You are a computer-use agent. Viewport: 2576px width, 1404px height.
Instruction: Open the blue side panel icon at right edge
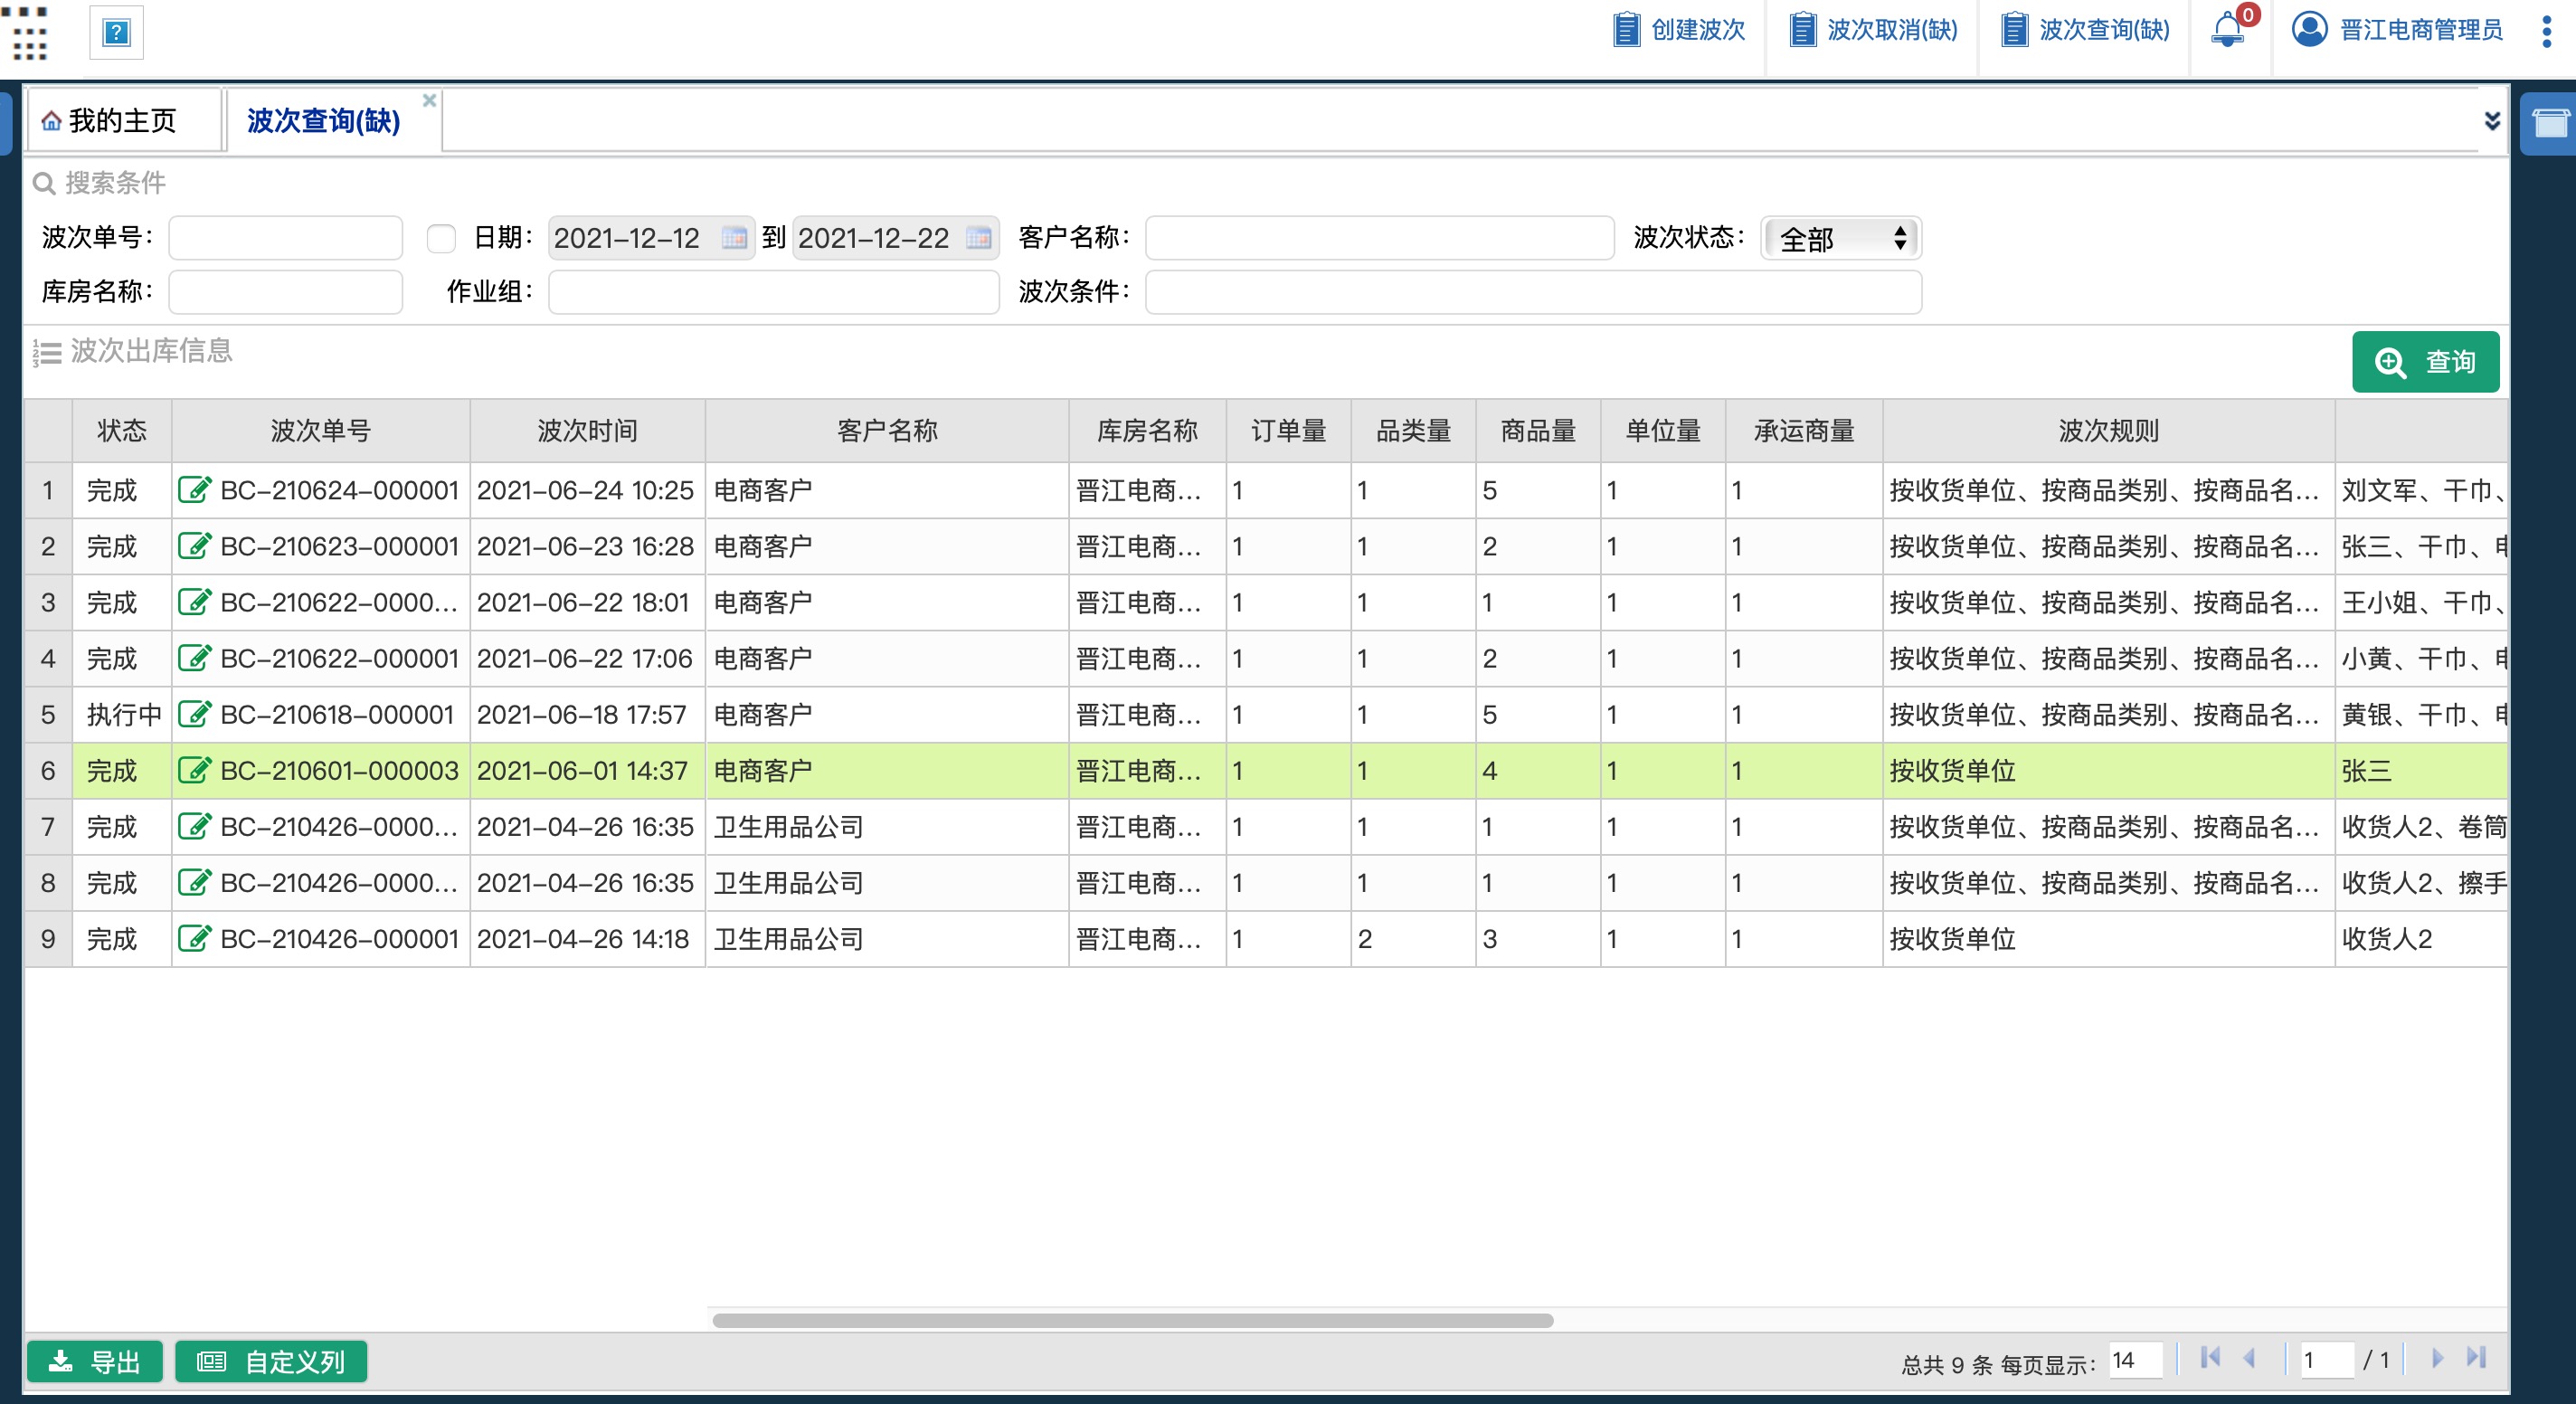(2549, 125)
